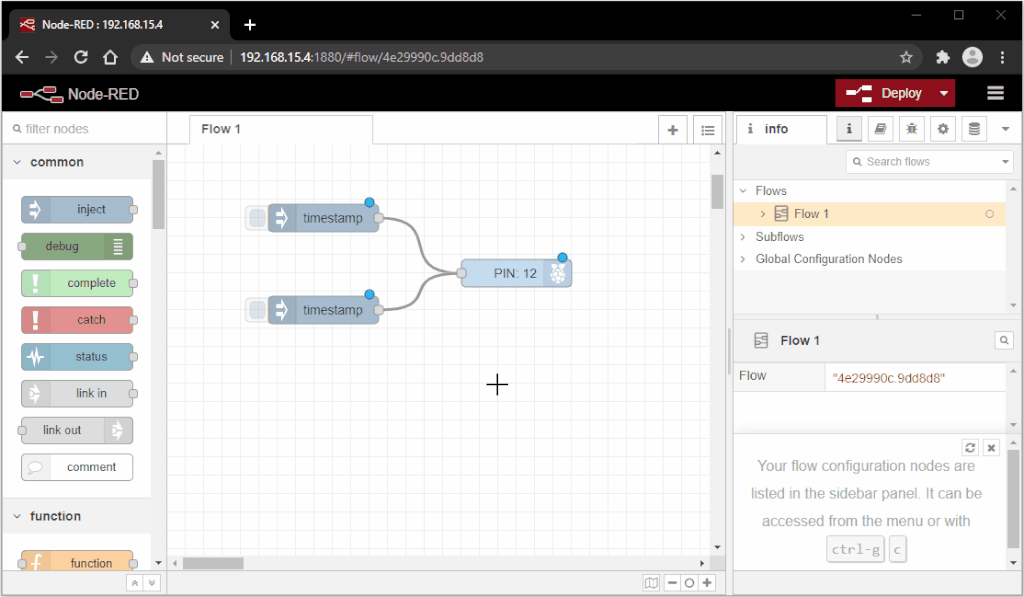Focus the filter nodes search field
This screenshot has height=597, width=1024.
tap(85, 129)
